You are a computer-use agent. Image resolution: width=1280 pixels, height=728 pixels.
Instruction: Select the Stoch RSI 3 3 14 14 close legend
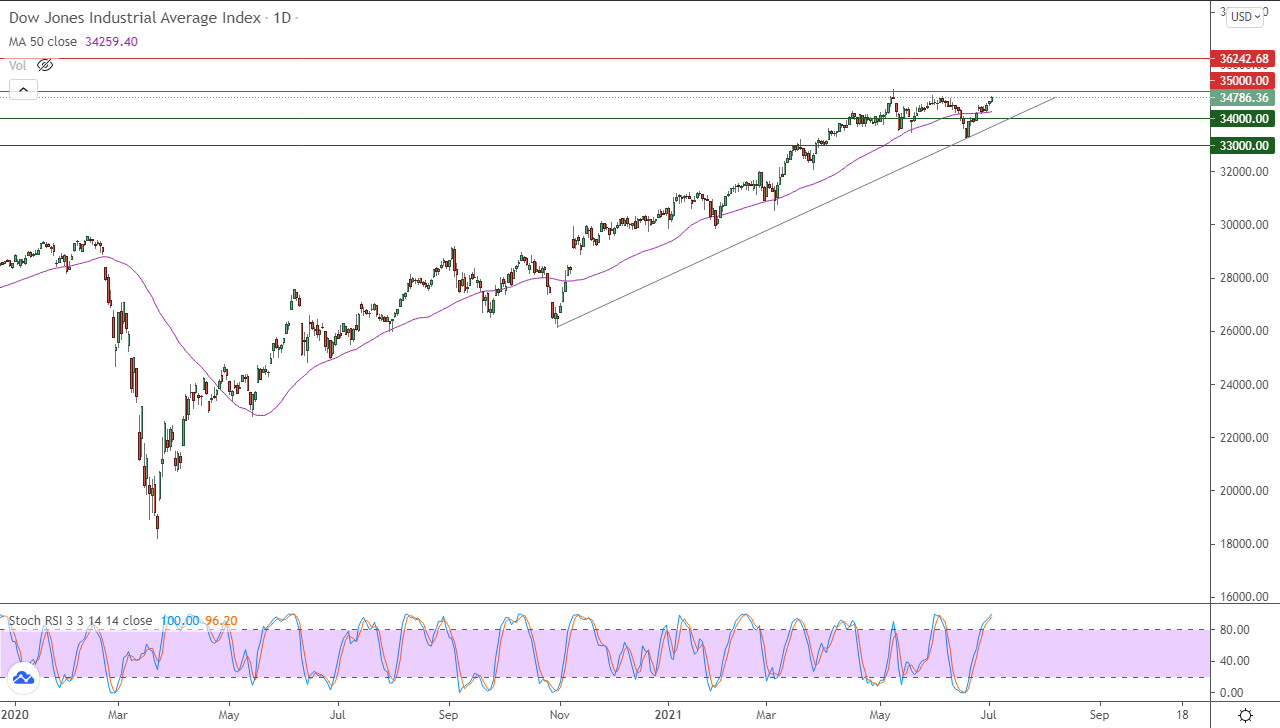tap(81, 621)
